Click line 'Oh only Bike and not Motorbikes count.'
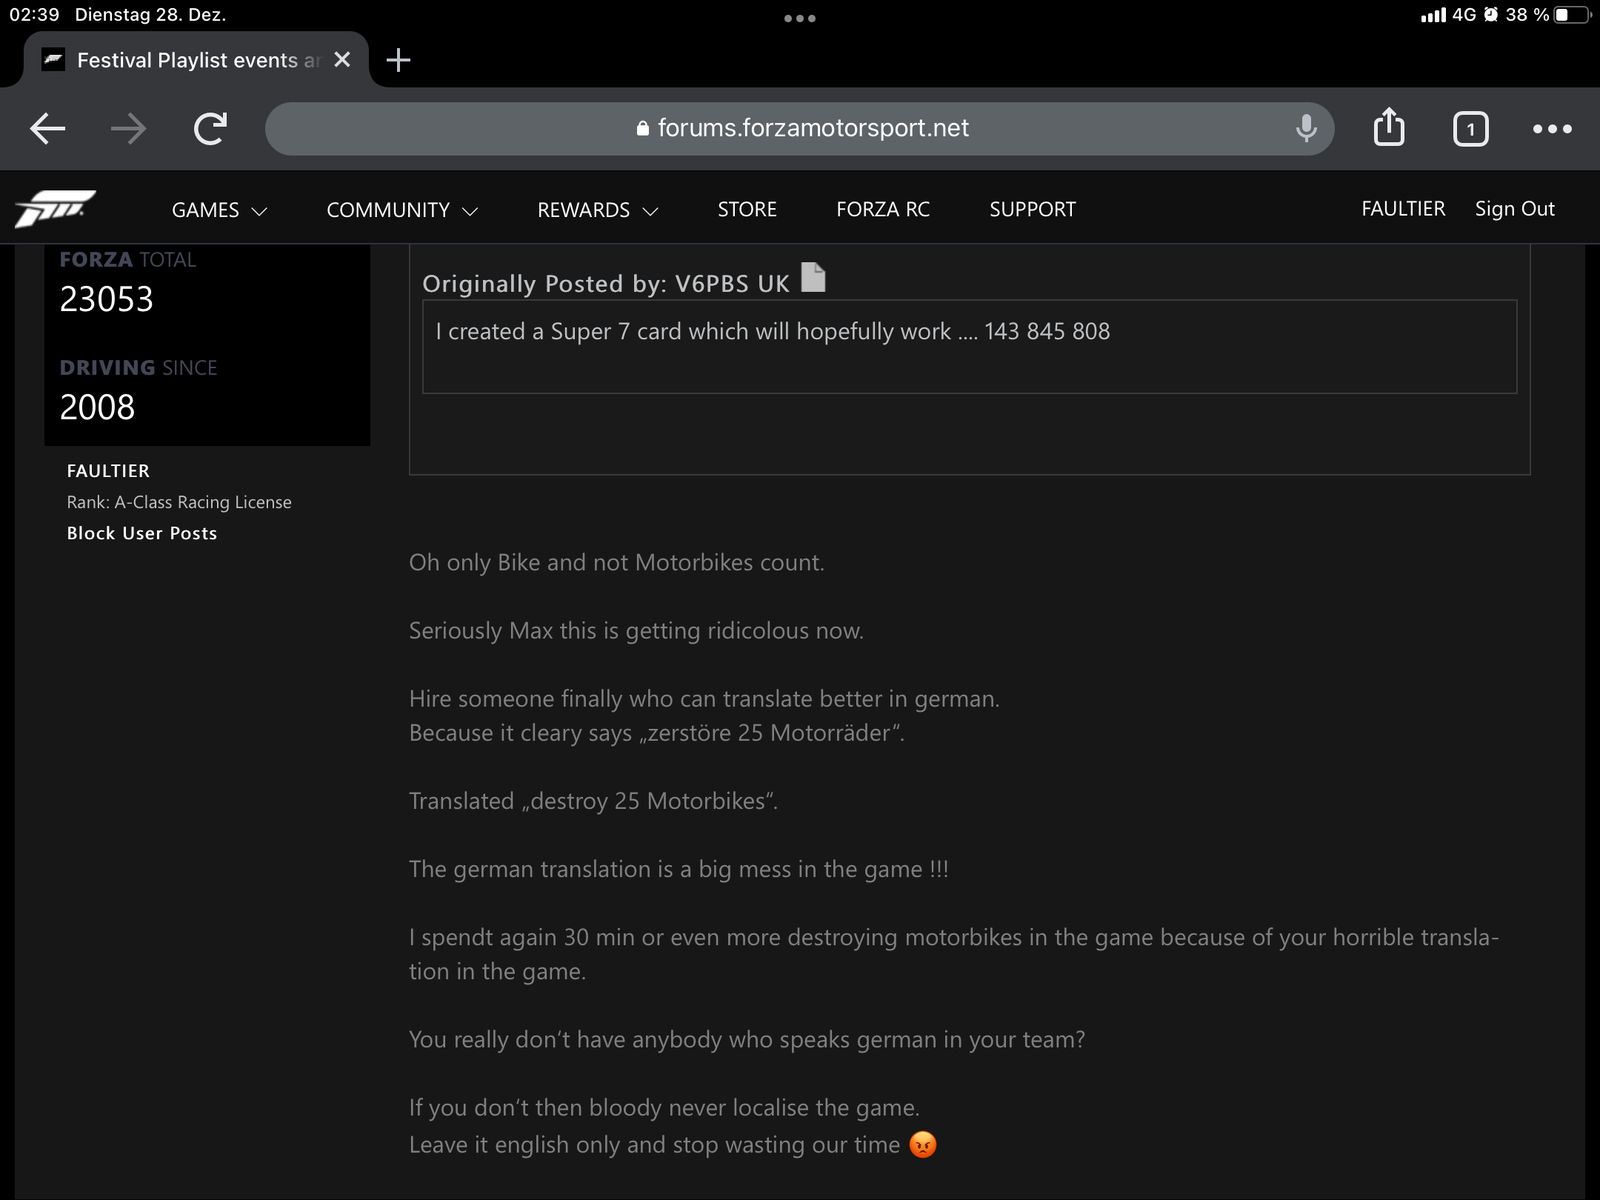 (617, 562)
